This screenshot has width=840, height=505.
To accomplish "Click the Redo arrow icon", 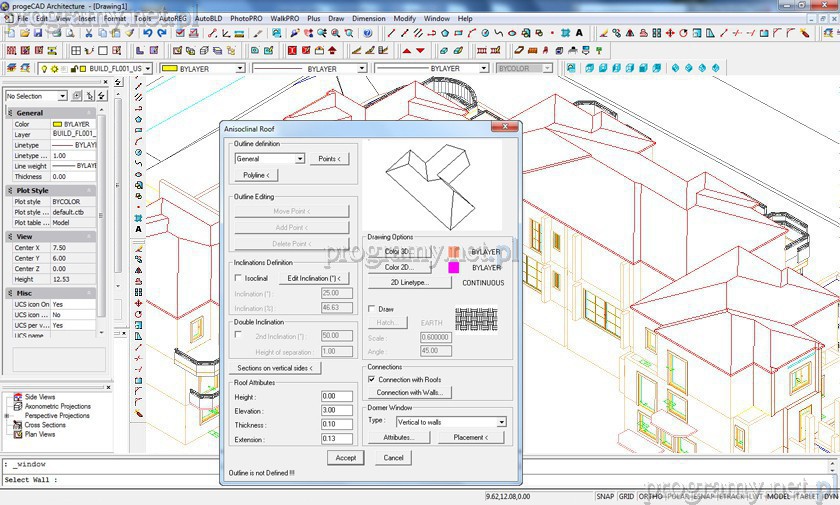I will (x=163, y=33).
